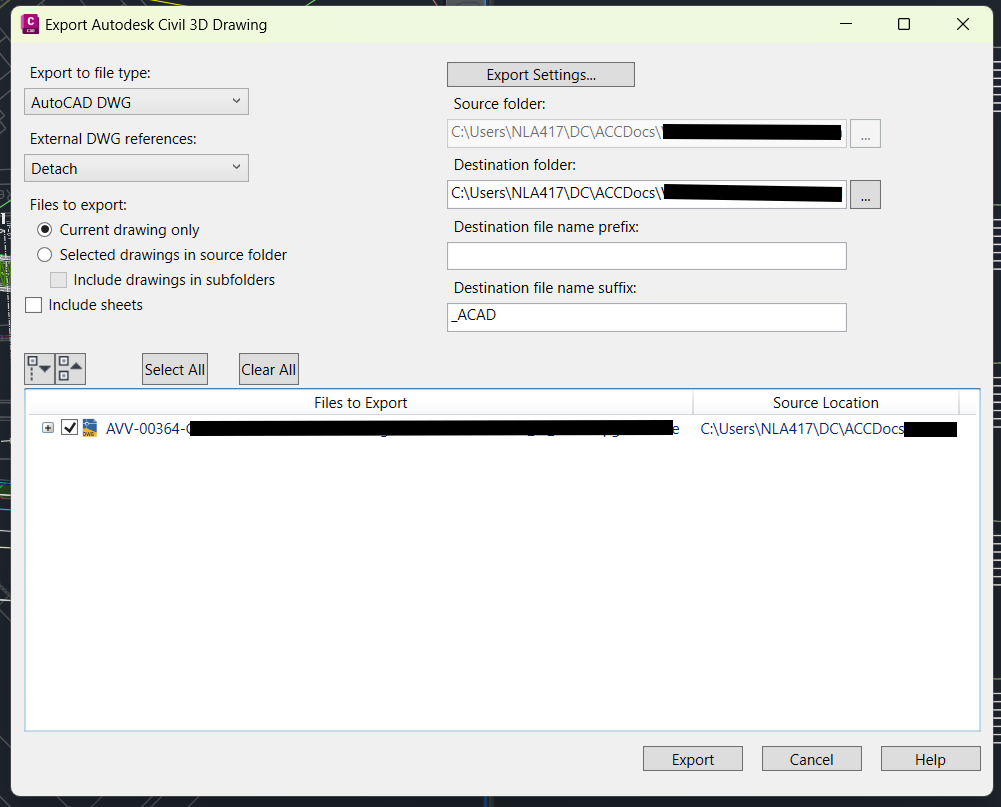This screenshot has height=807, width=1001.
Task: Maximize the Export Autodesk Civil 3D Drawing window
Action: (x=904, y=24)
